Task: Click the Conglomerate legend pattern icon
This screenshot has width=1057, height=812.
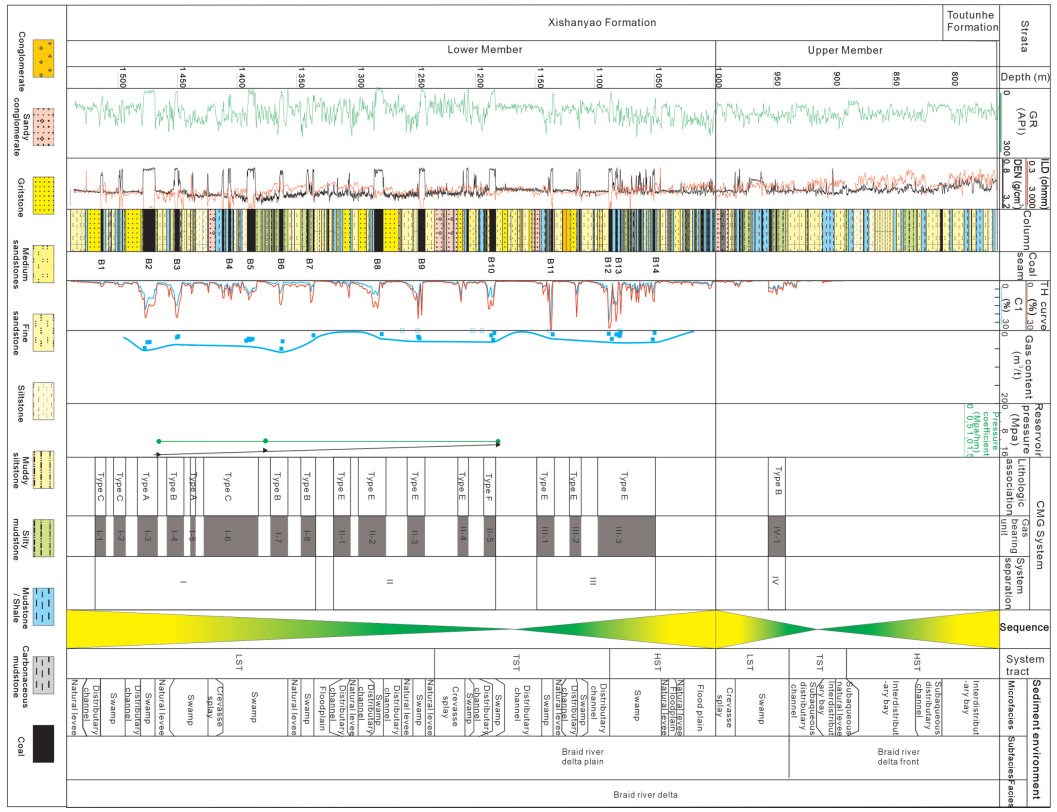Action: pos(43,59)
